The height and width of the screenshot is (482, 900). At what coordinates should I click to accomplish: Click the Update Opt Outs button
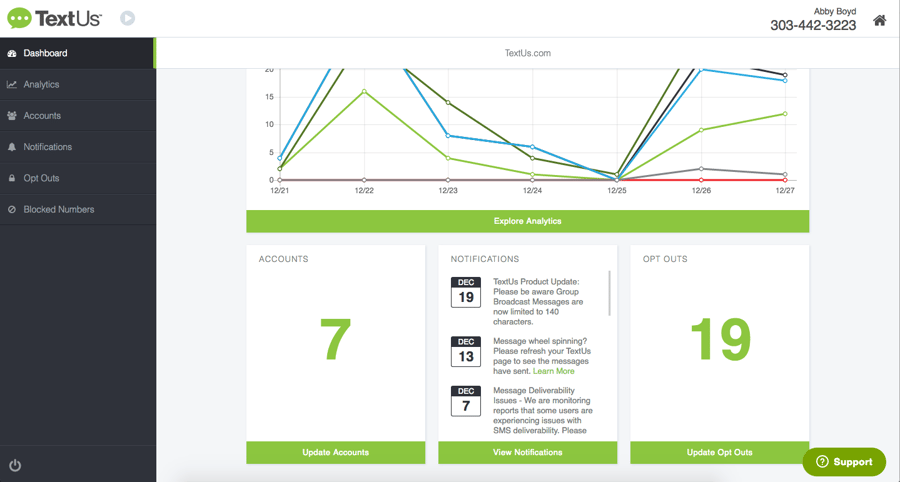pyautogui.click(x=720, y=452)
